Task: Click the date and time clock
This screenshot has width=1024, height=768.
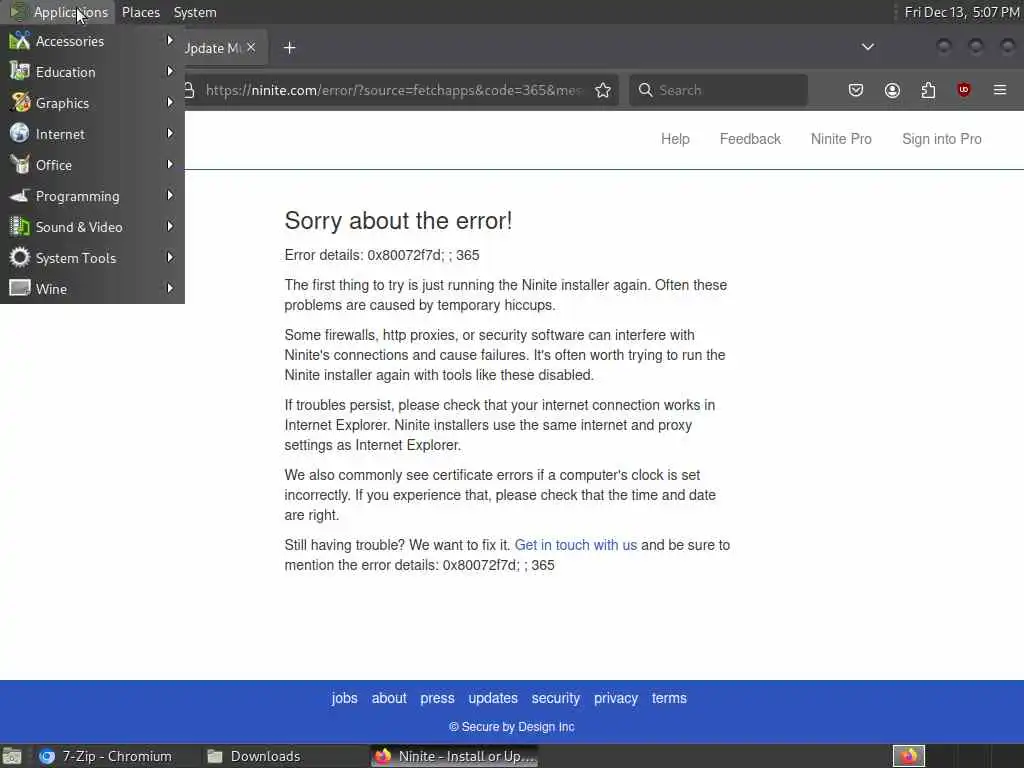Action: point(961,12)
